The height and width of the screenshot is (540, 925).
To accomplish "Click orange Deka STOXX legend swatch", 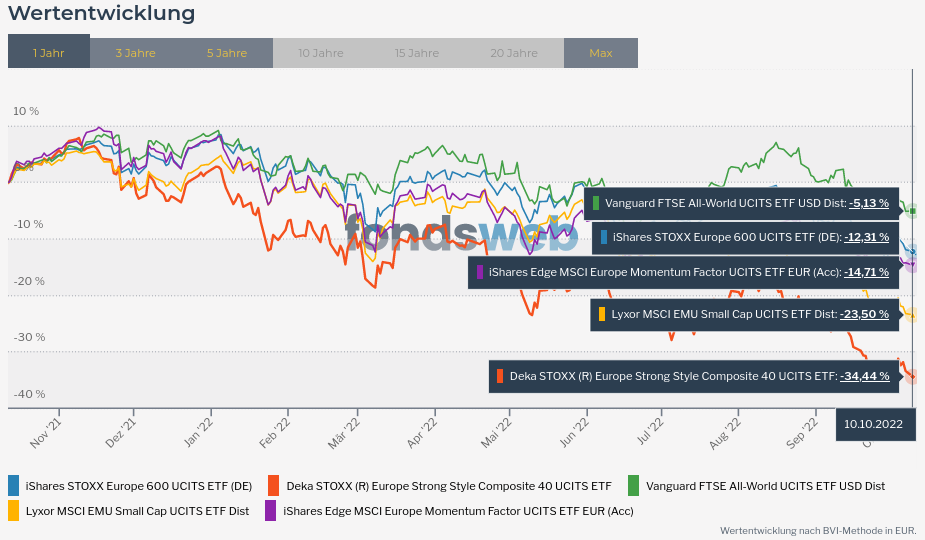I will pyautogui.click(x=273, y=486).
